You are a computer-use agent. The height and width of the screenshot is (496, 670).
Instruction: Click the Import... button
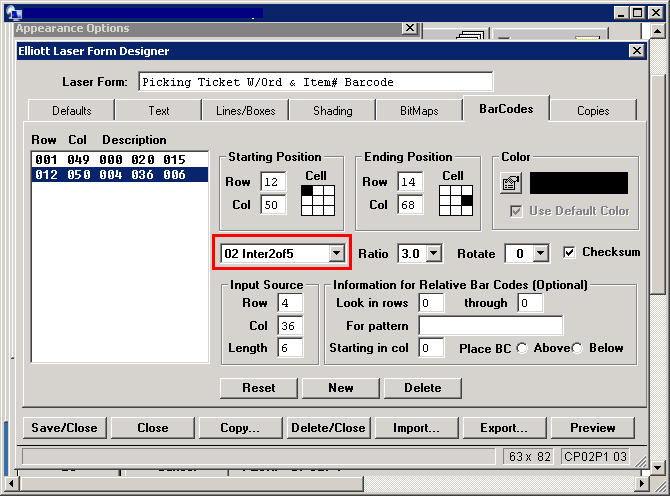416,428
